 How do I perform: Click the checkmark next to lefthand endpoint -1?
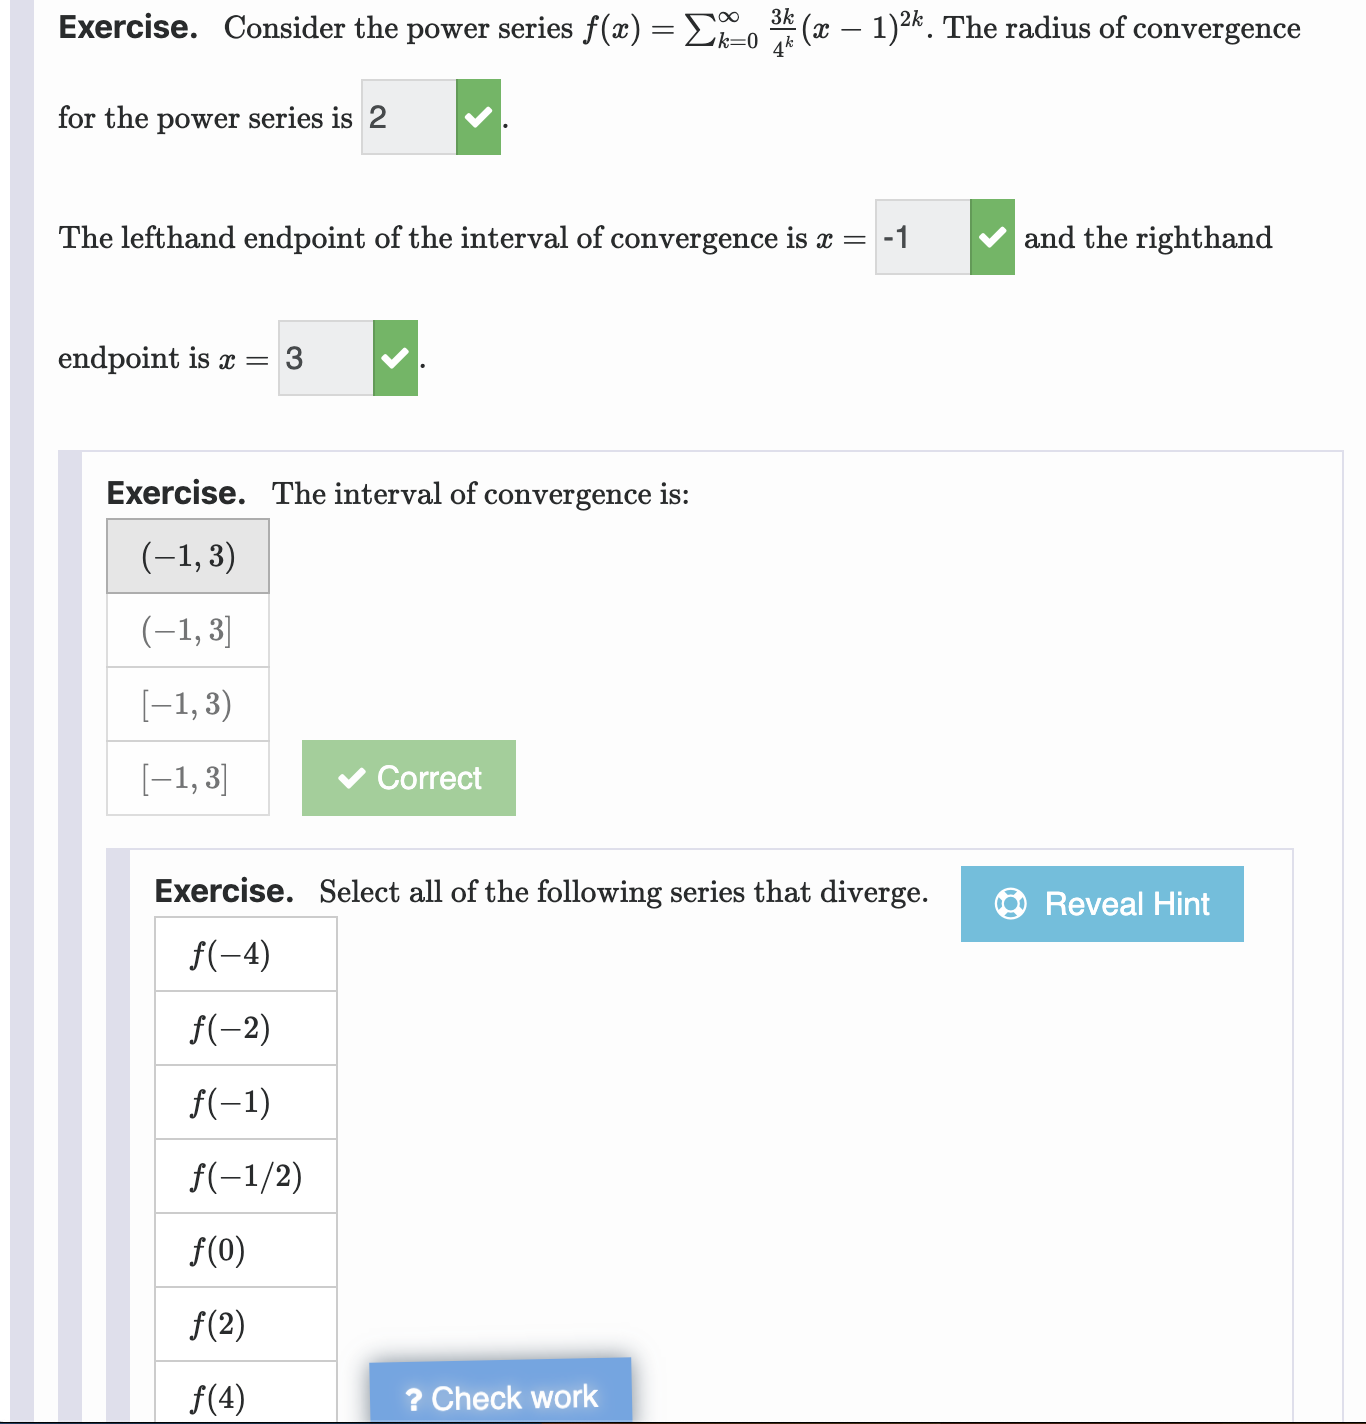coord(991,238)
